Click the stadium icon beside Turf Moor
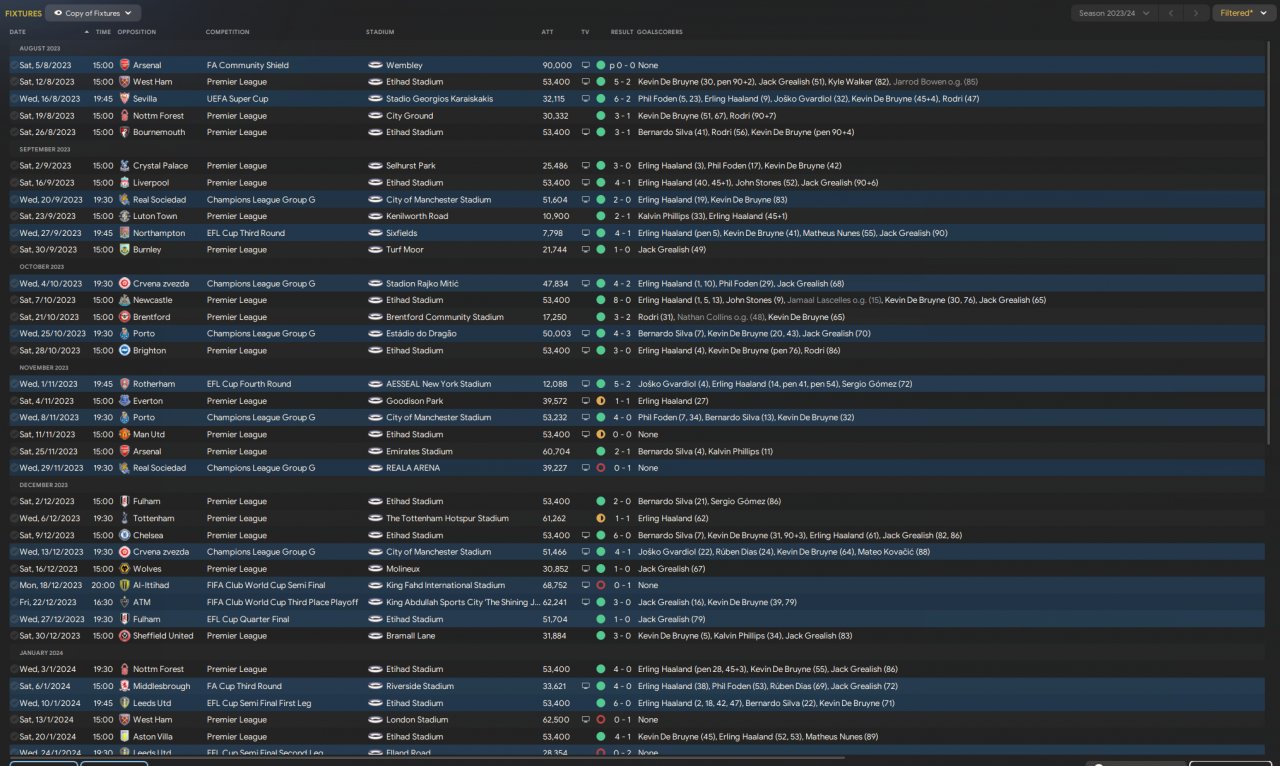This screenshot has height=766, width=1280. [375, 250]
